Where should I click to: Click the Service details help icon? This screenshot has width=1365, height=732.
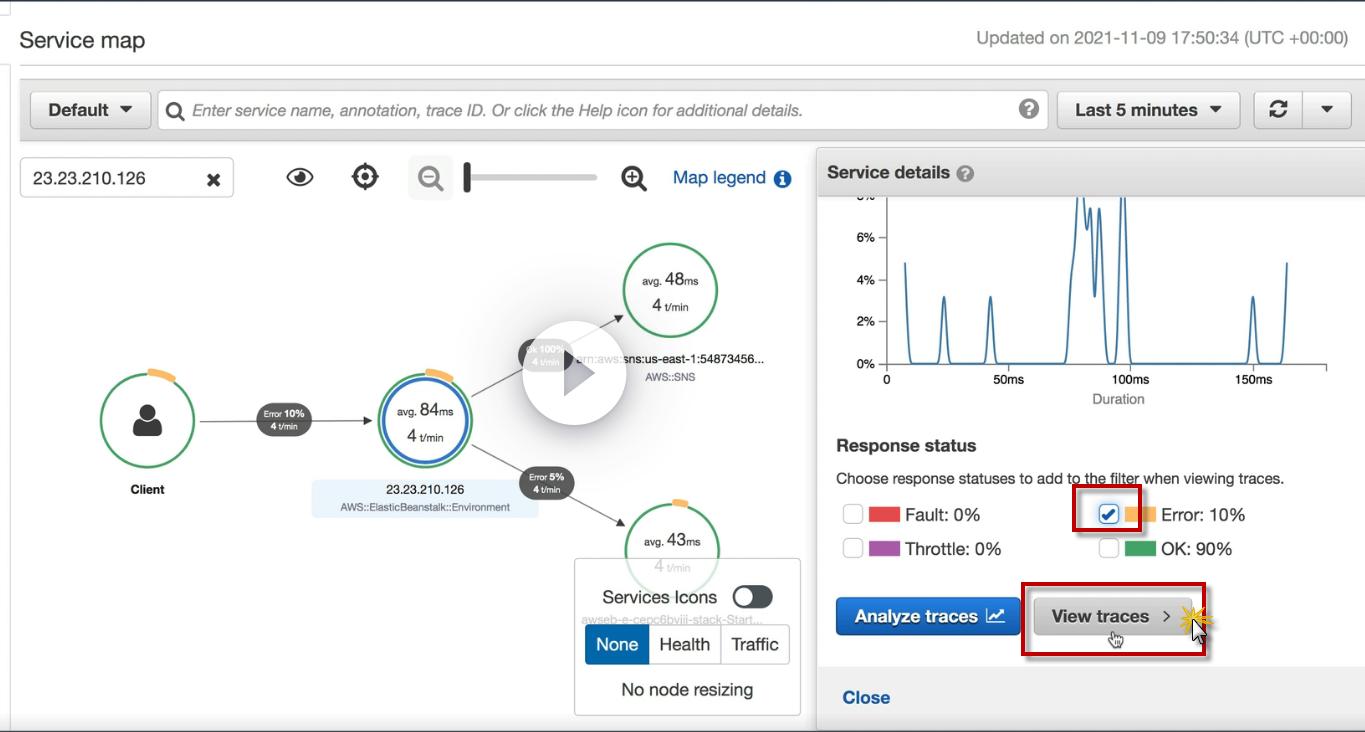click(965, 173)
